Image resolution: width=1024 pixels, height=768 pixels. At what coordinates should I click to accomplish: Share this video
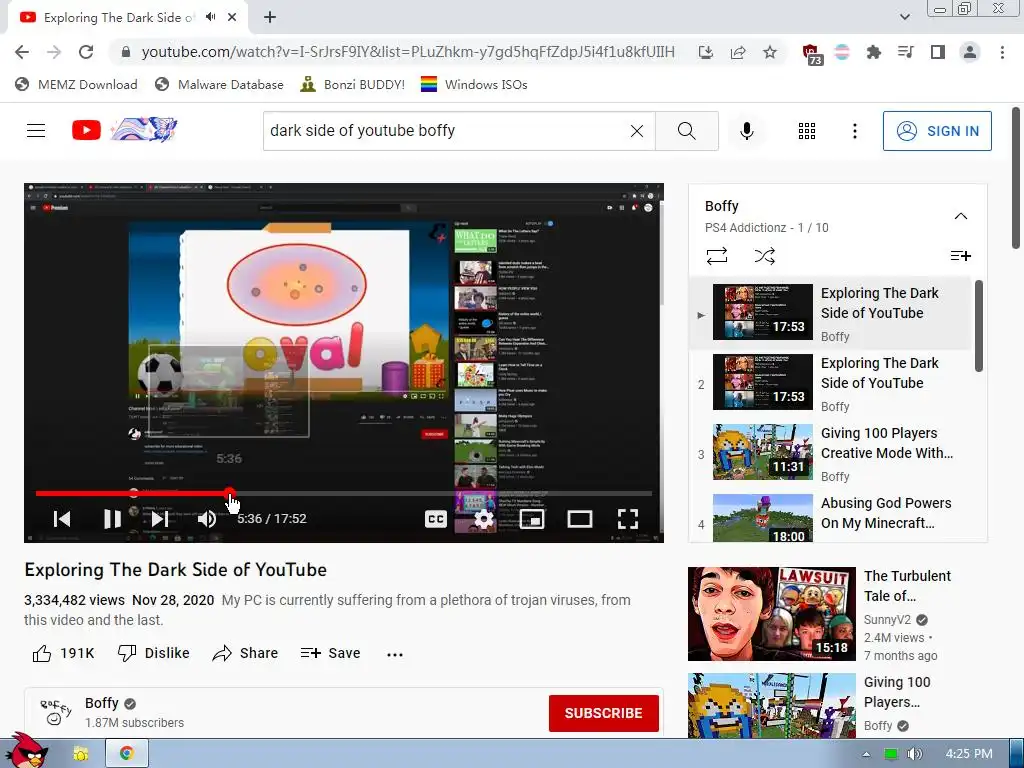pos(246,653)
